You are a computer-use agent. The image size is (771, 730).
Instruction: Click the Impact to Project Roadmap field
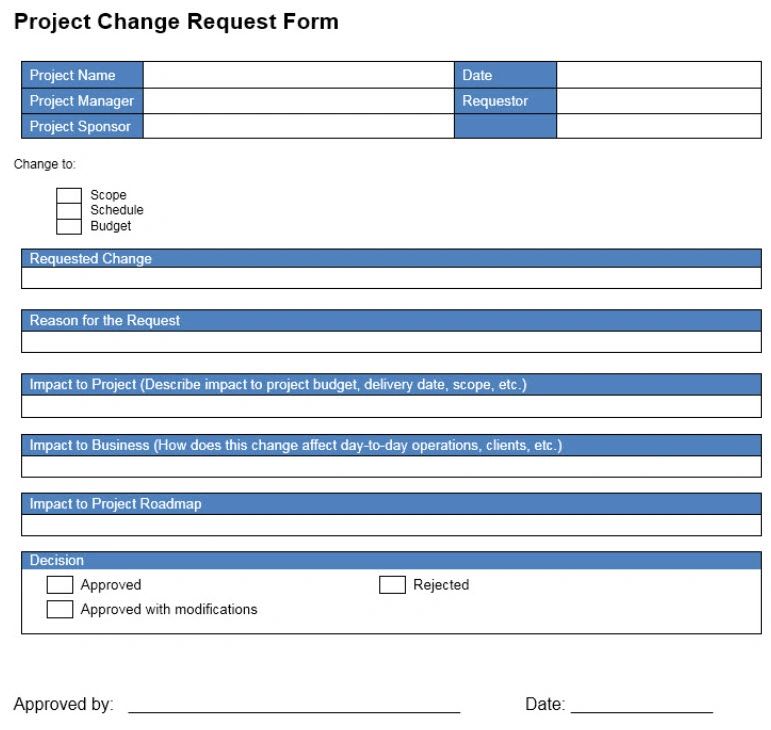pos(391,525)
